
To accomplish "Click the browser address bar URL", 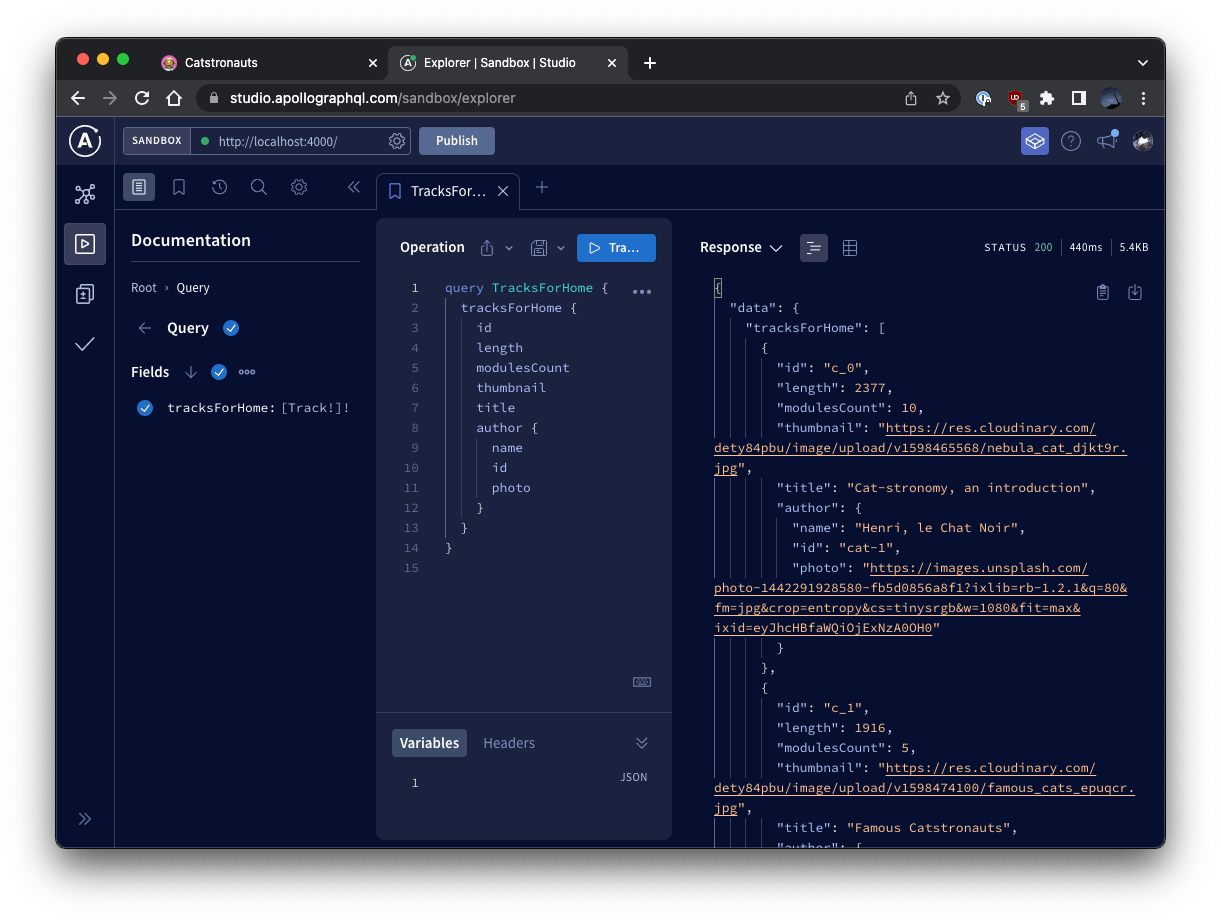I will 373,98.
